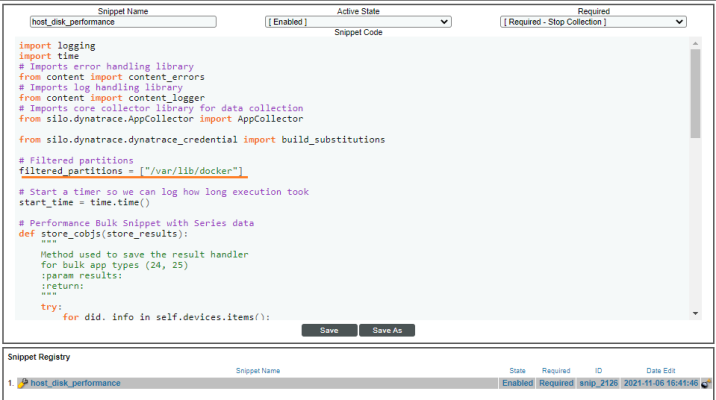The image size is (716, 400).
Task: Sort registry by ID column header
Action: (599, 371)
